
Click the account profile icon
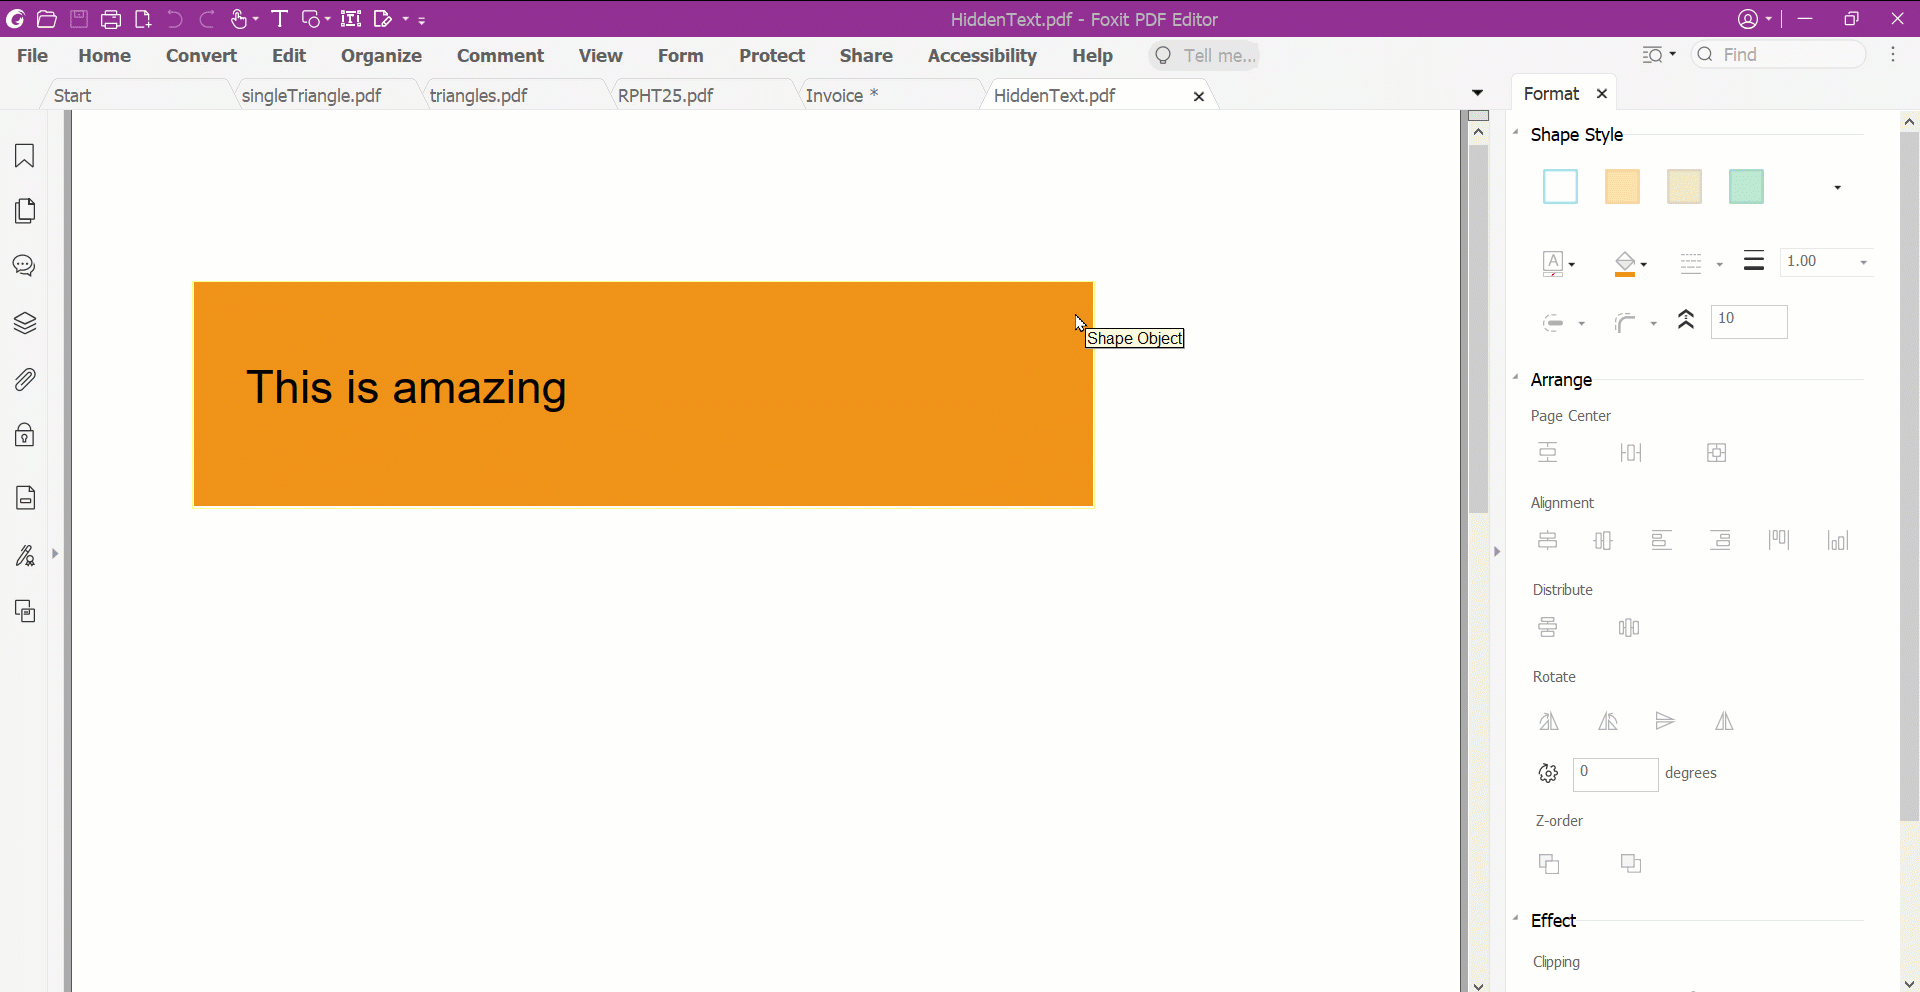pyautogui.click(x=1748, y=19)
